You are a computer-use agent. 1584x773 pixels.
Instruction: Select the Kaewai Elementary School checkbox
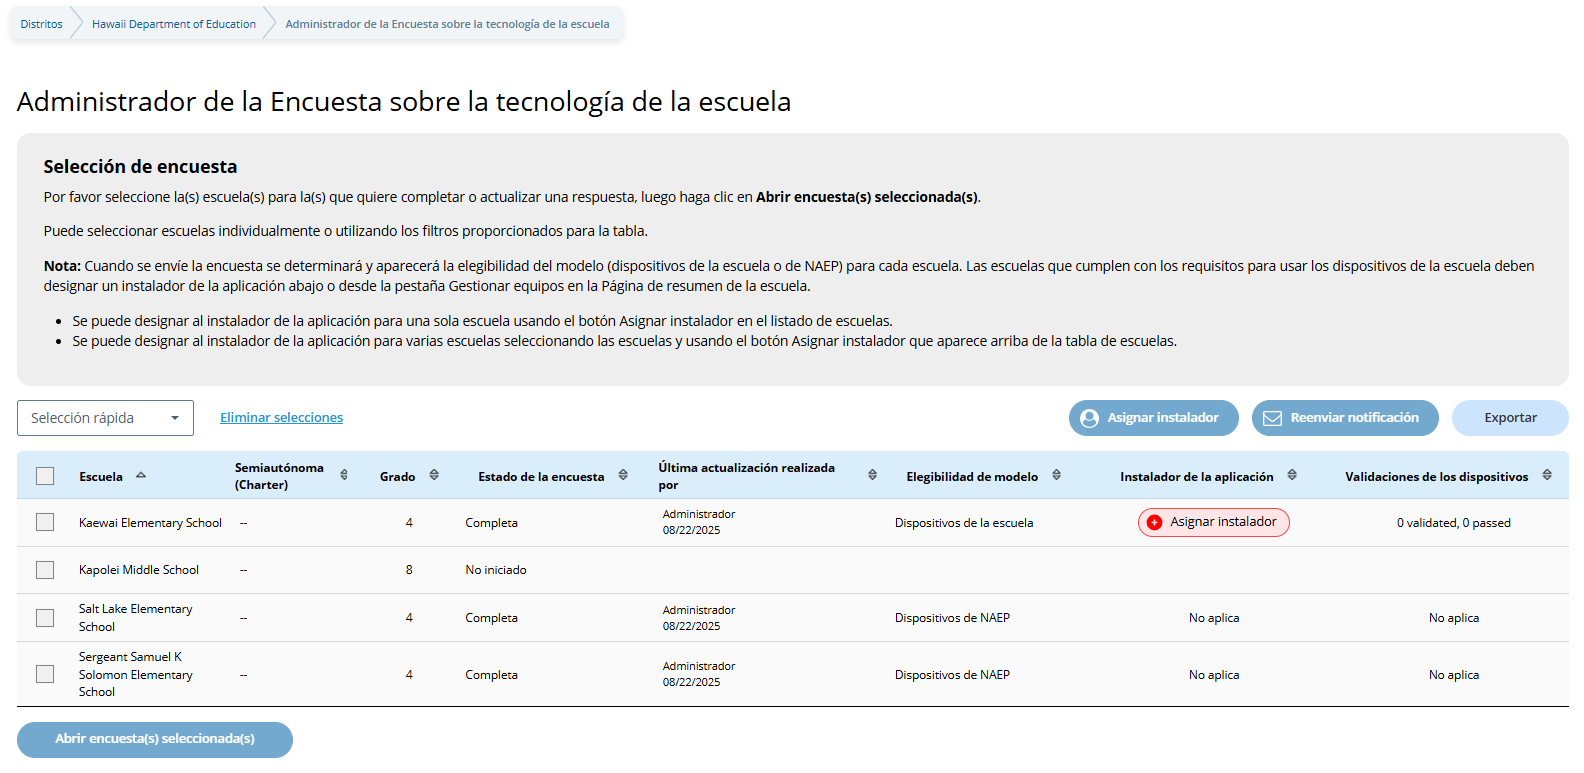click(x=45, y=522)
